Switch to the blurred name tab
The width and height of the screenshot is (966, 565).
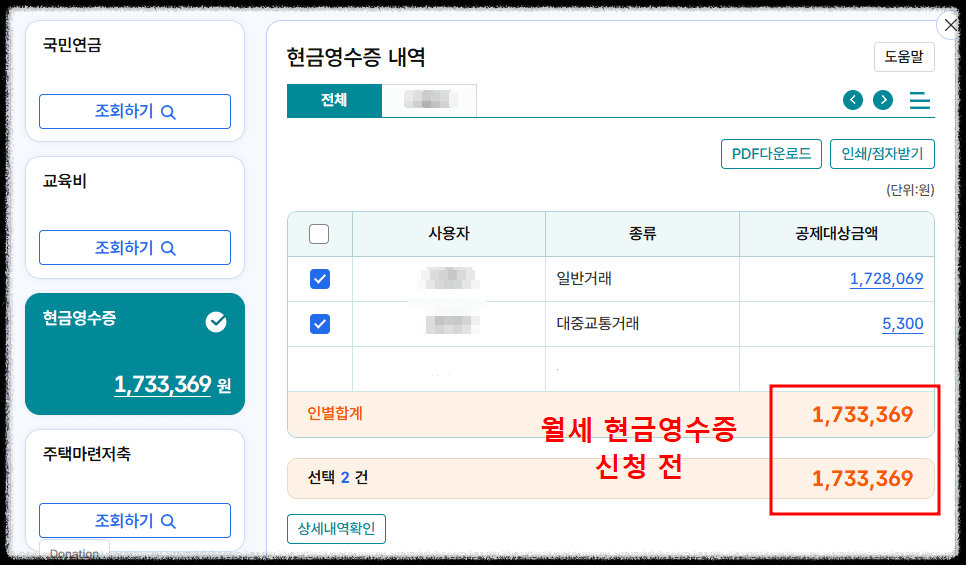click(x=429, y=100)
